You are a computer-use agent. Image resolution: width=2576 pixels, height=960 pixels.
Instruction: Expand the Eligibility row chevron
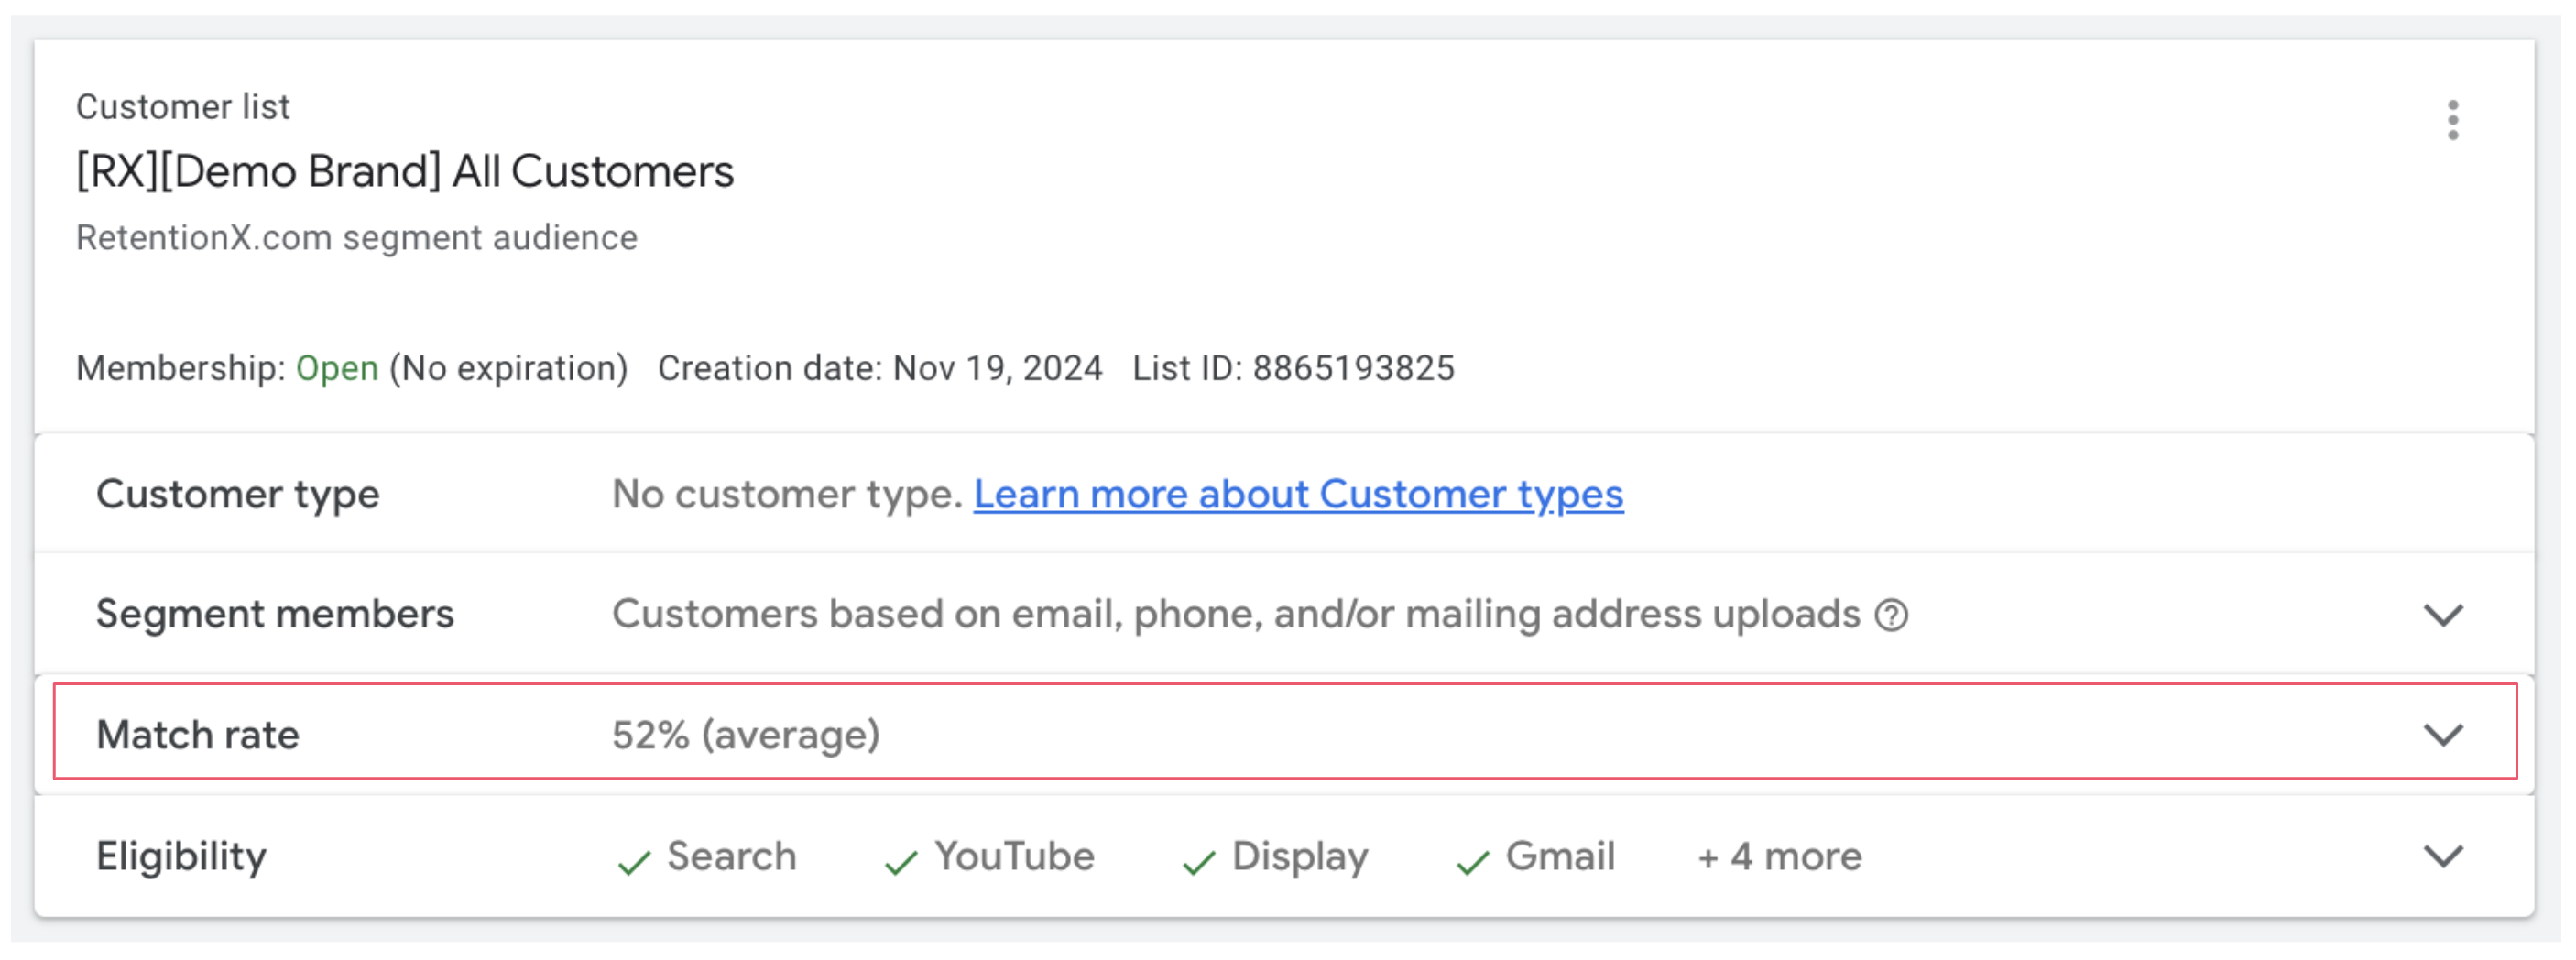coord(2443,856)
